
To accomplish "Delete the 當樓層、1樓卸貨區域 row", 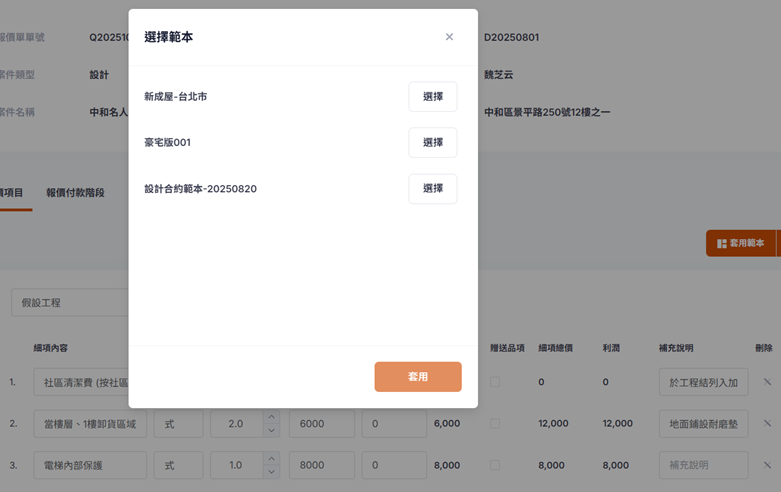I will coord(767,424).
